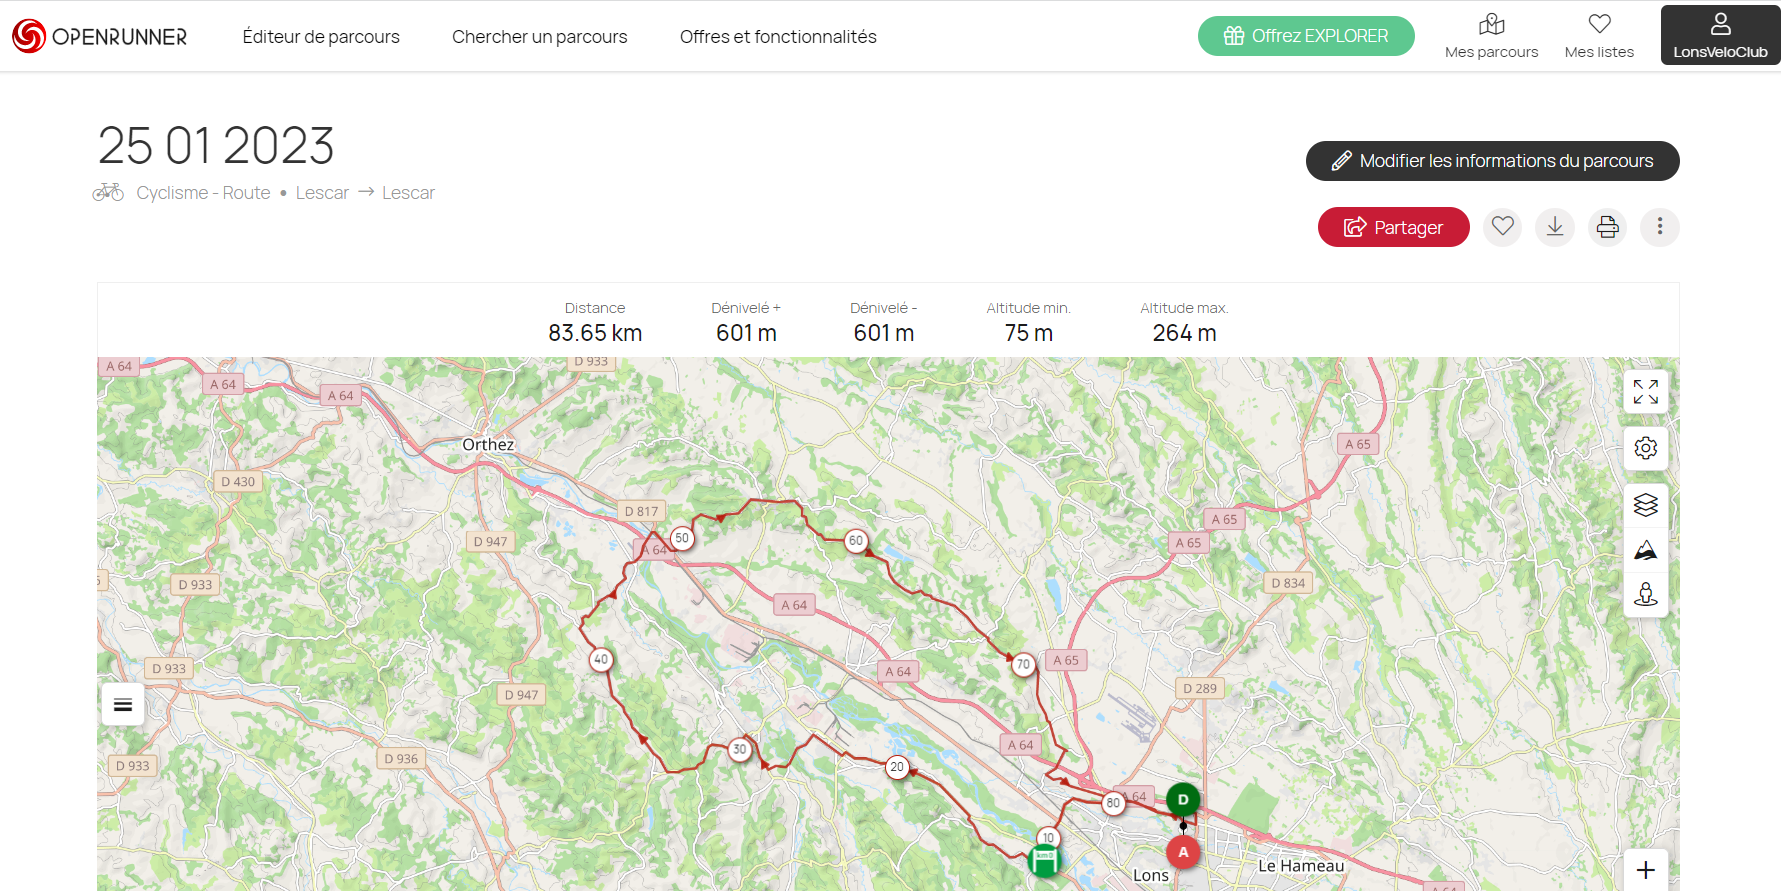The image size is (1781, 891).
Task: Click the route title 25 01 2023
Action: point(216,146)
